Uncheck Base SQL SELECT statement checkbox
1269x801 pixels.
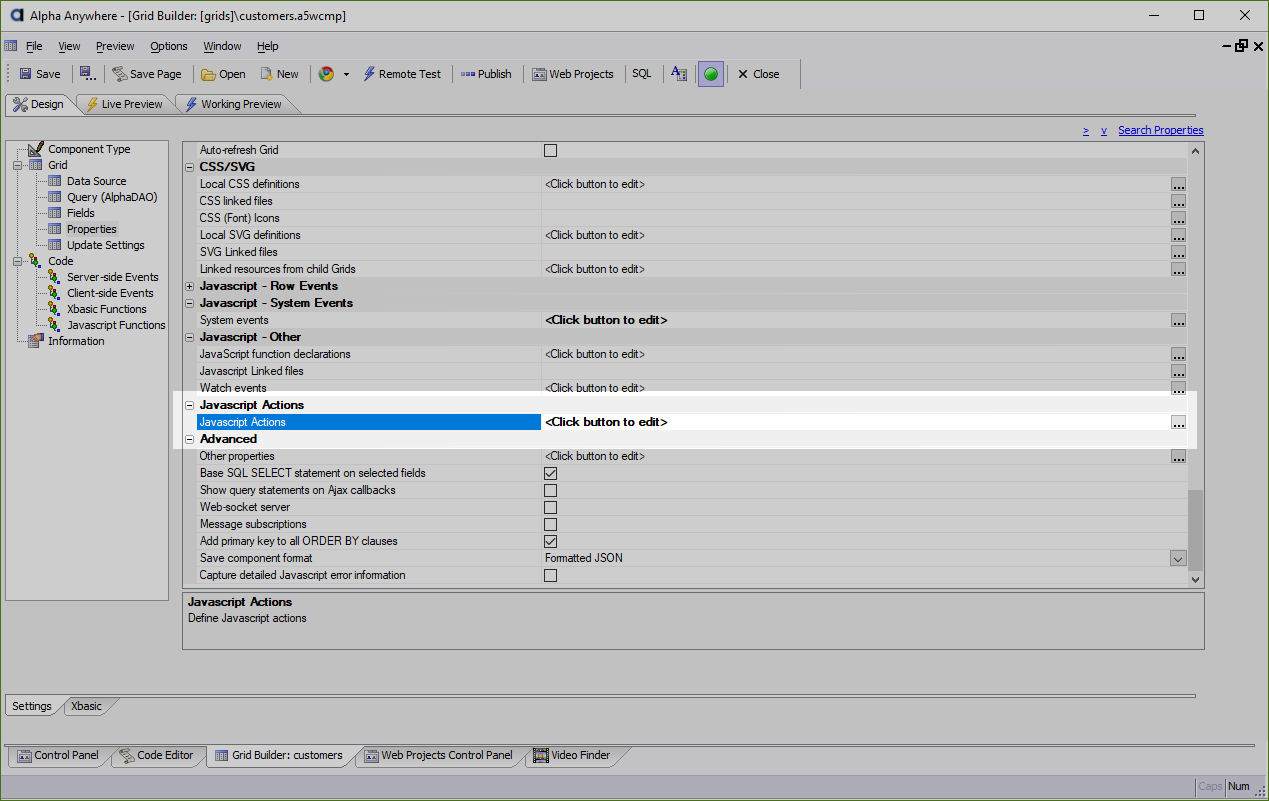(x=550, y=473)
